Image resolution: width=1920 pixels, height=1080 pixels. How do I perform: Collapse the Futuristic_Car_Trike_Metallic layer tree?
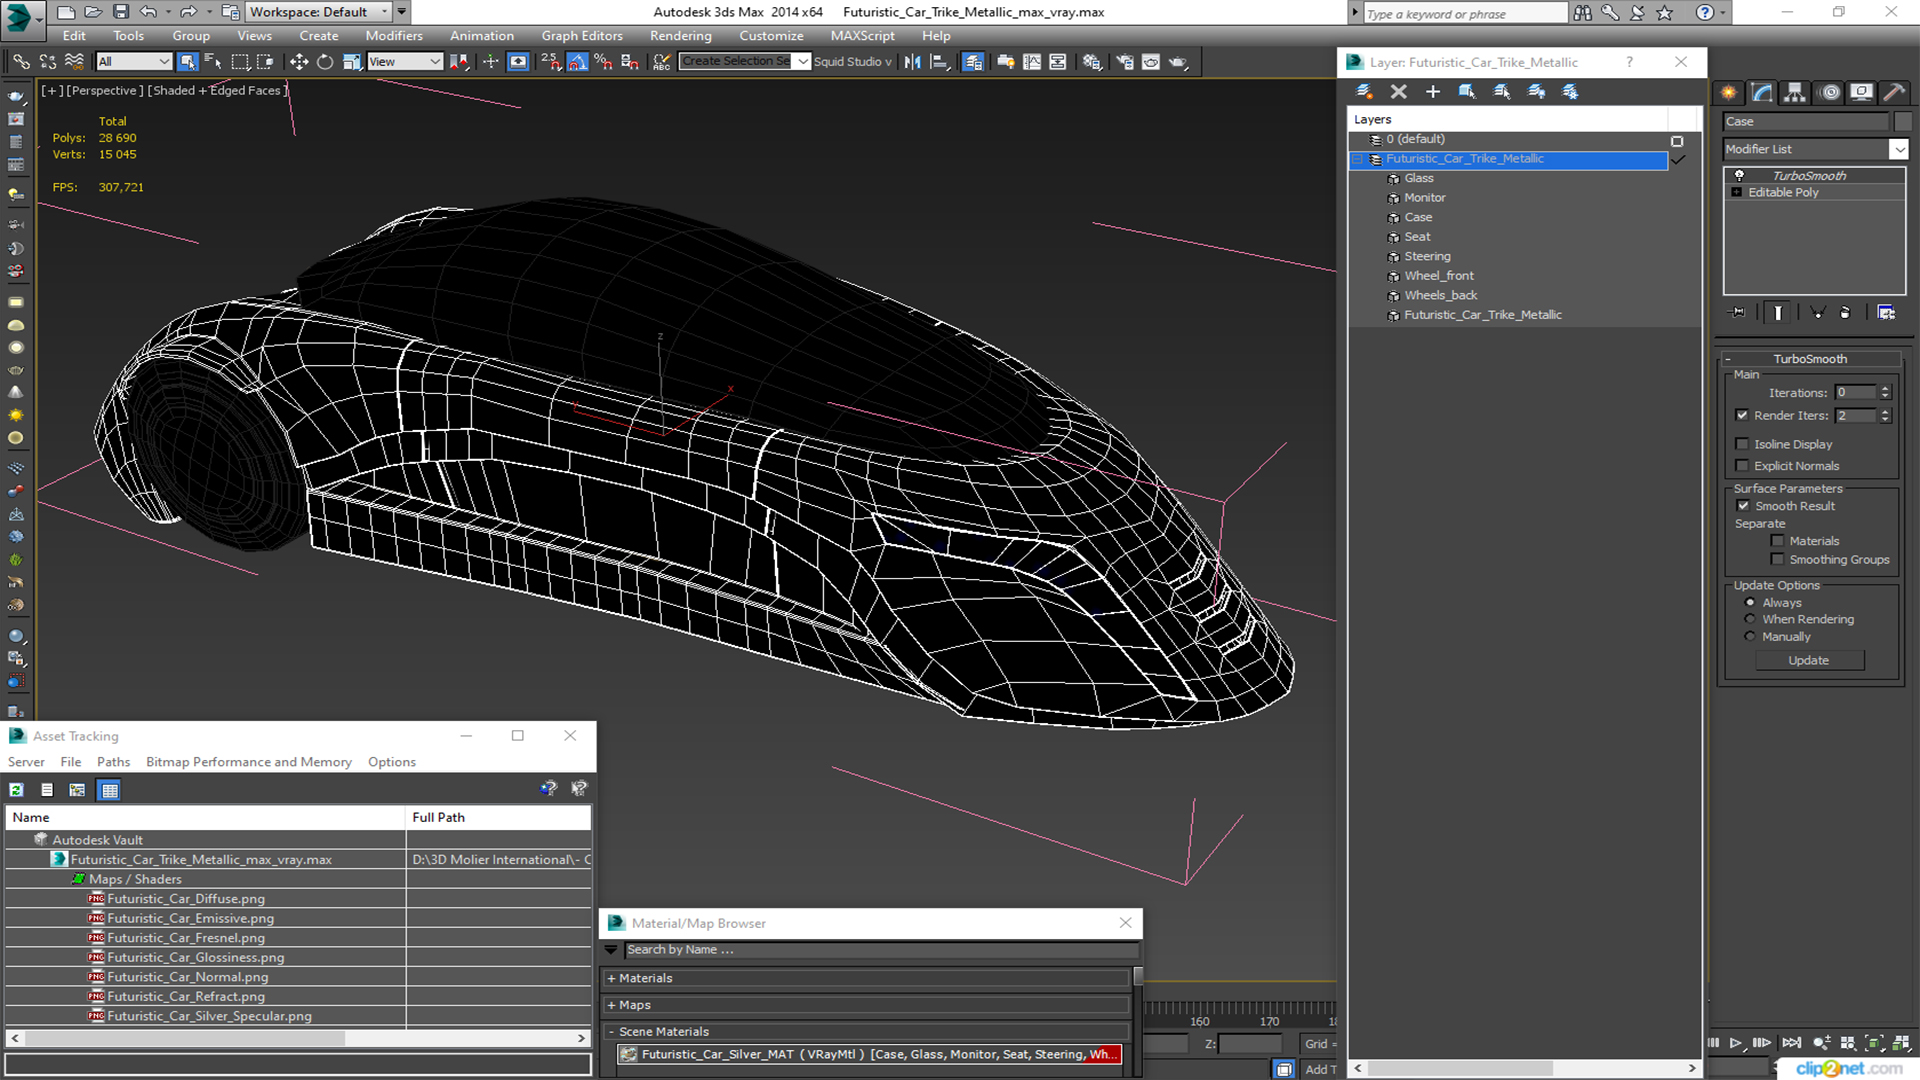coord(1358,159)
